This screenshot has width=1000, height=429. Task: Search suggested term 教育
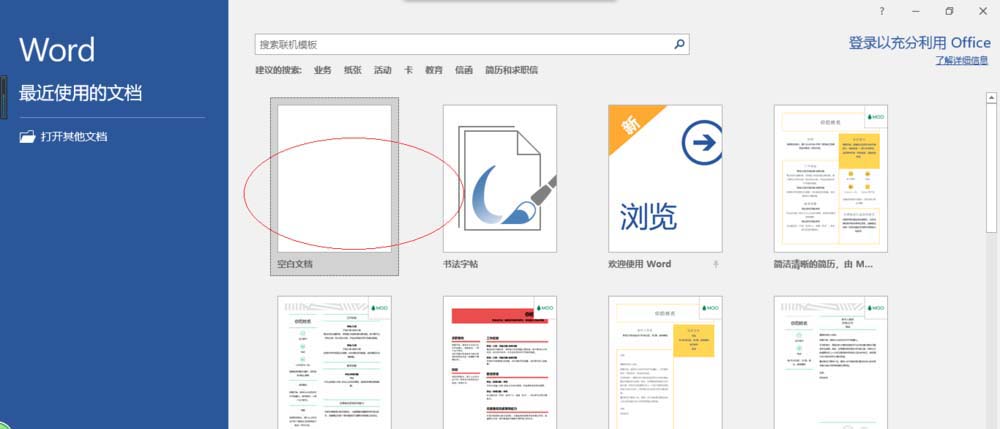click(x=434, y=70)
